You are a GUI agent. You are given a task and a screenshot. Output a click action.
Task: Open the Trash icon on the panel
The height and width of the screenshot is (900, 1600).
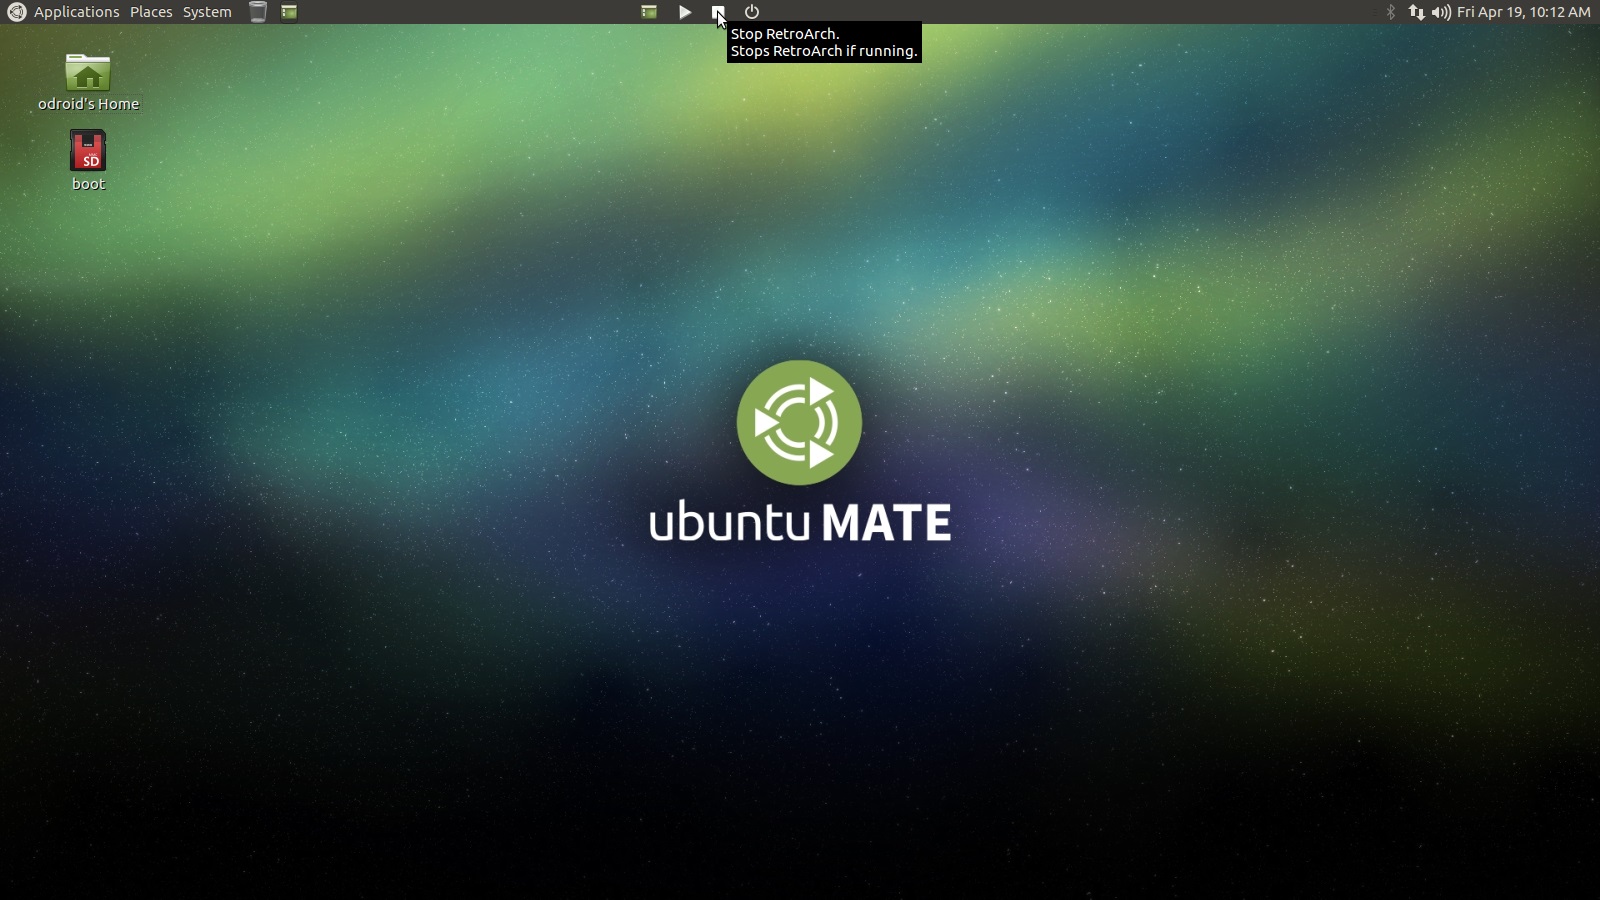[x=258, y=12]
